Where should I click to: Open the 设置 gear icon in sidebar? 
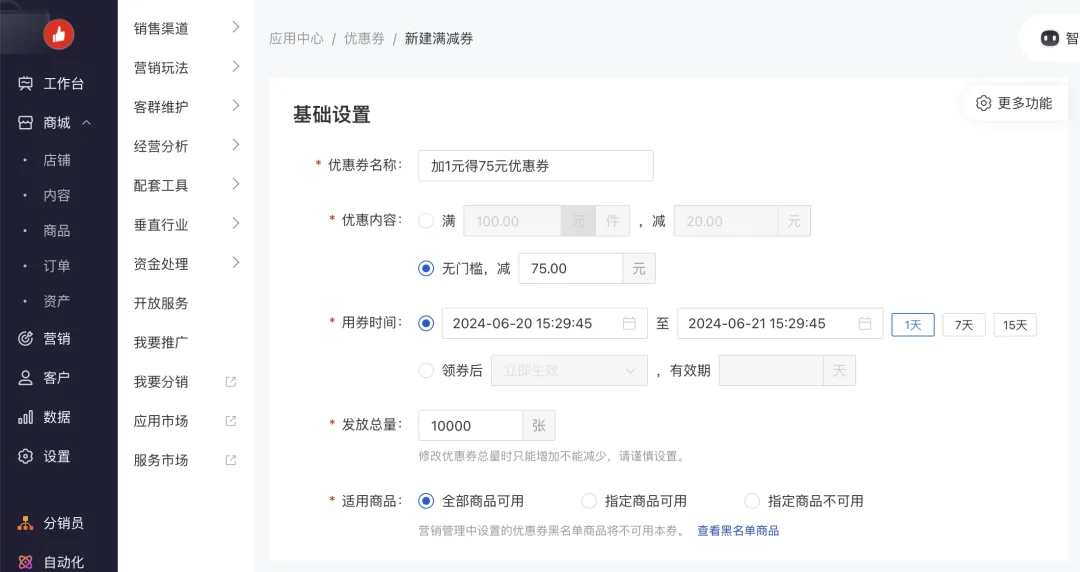point(26,456)
